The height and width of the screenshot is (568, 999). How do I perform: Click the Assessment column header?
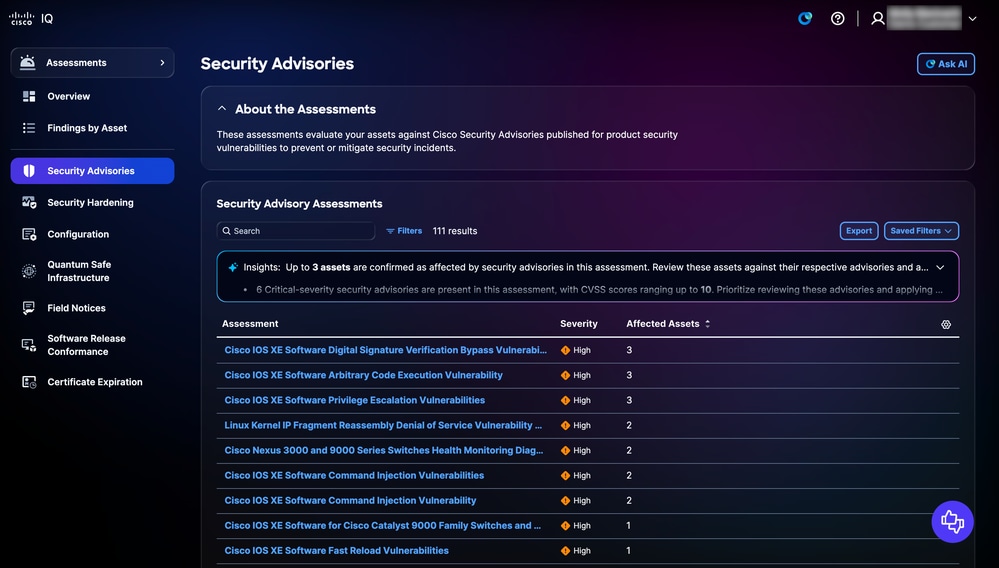pos(250,324)
